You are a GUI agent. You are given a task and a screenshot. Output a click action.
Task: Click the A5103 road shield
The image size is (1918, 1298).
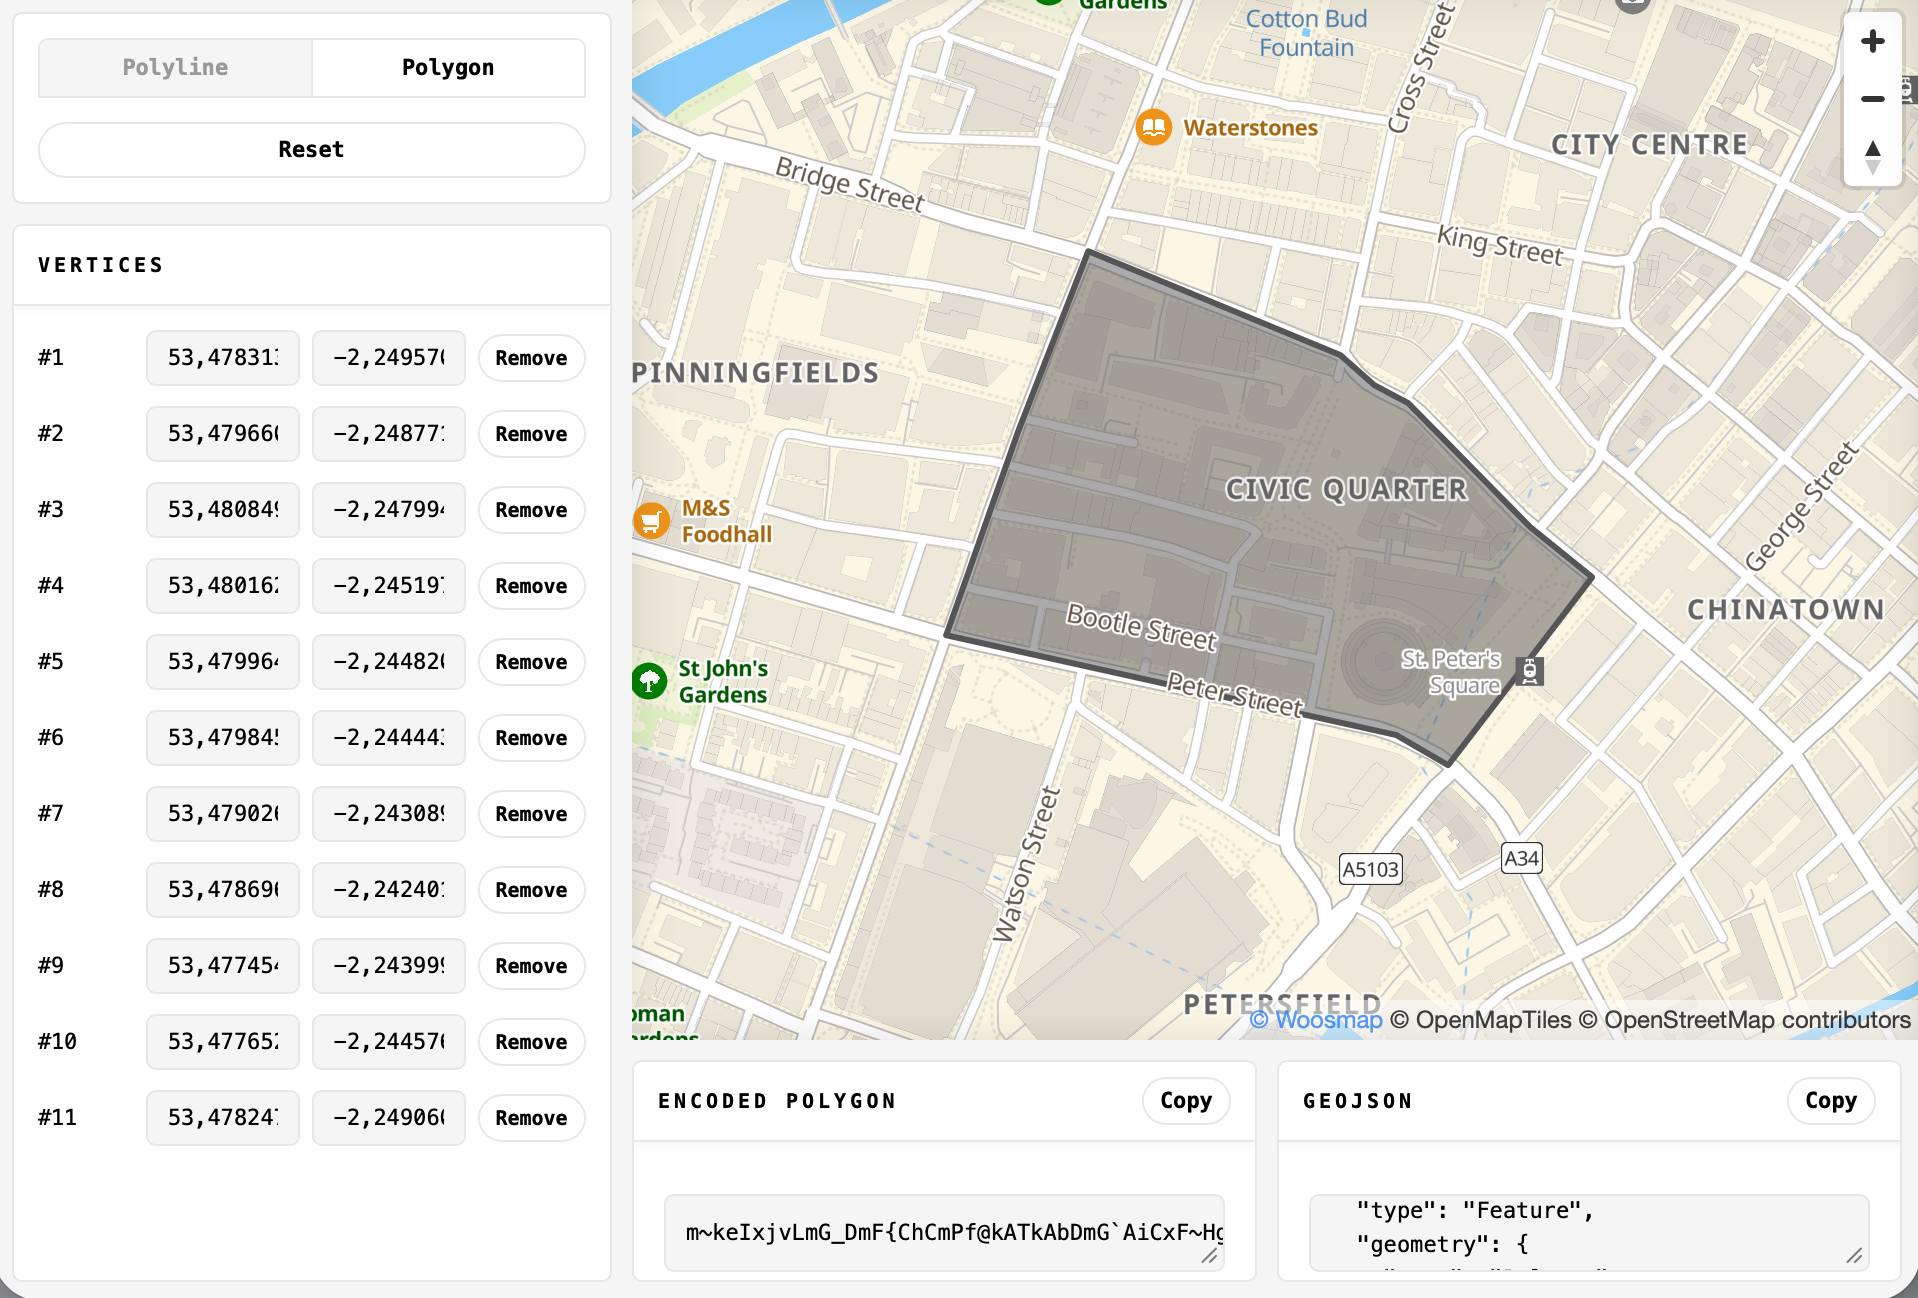(1370, 869)
